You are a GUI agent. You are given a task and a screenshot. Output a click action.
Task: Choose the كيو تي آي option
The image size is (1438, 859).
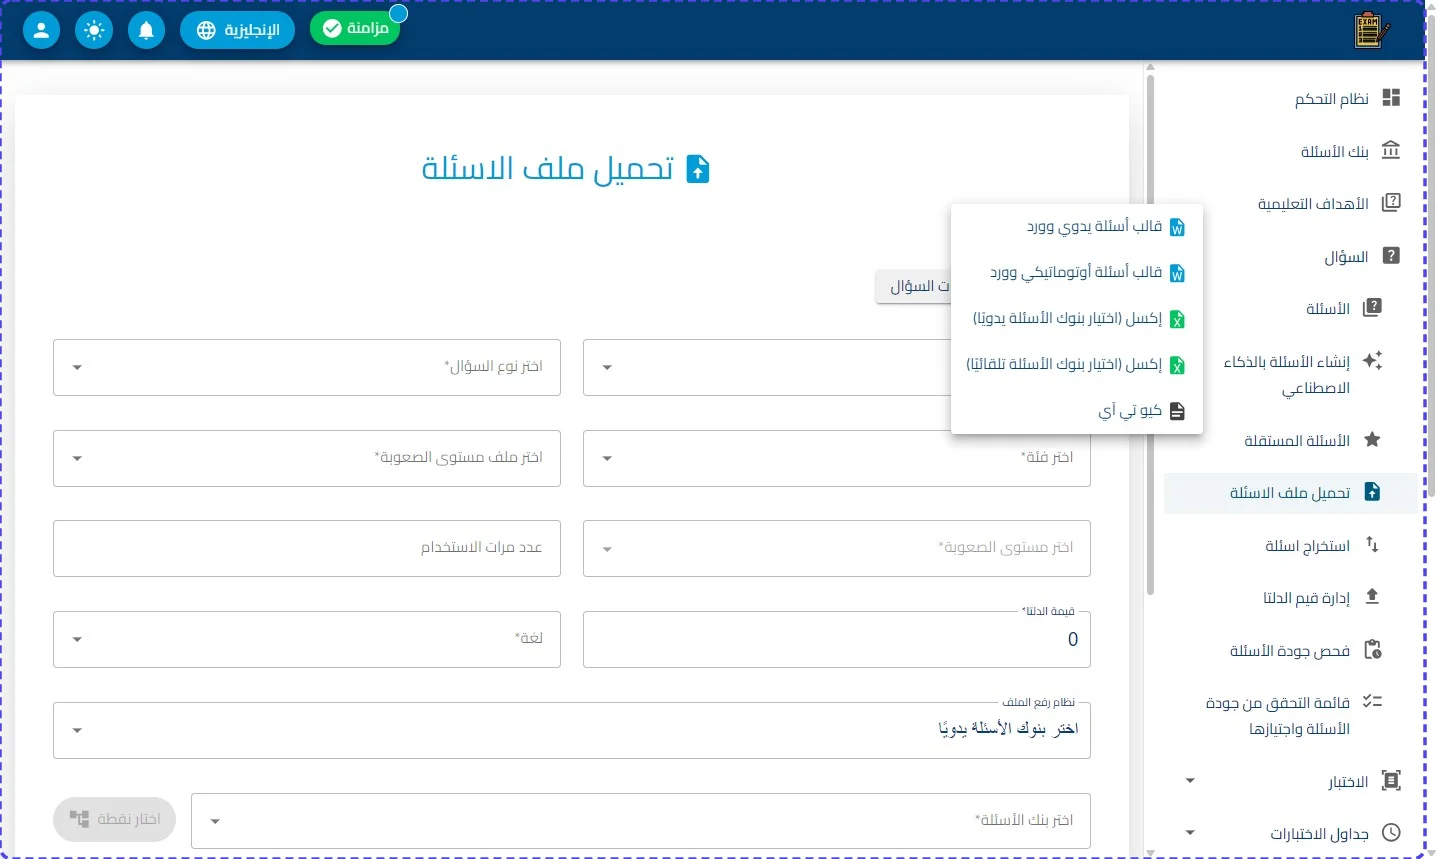(x=1077, y=411)
